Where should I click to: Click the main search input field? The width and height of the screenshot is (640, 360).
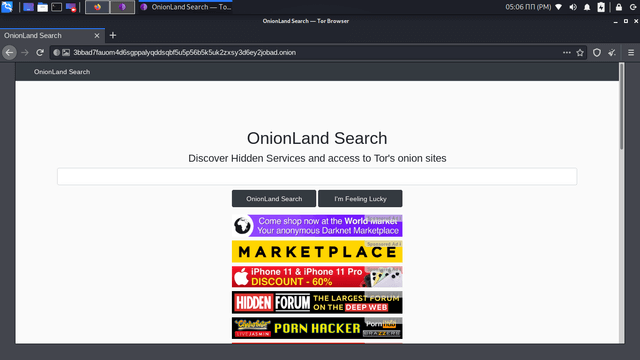317,176
